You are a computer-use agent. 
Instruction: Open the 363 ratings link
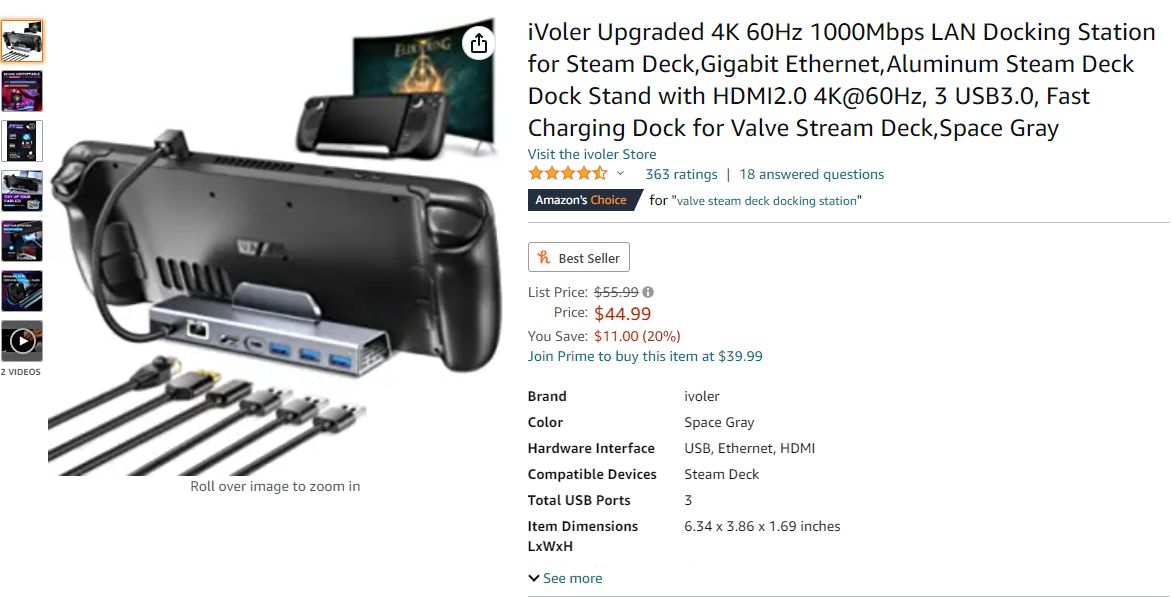click(681, 174)
